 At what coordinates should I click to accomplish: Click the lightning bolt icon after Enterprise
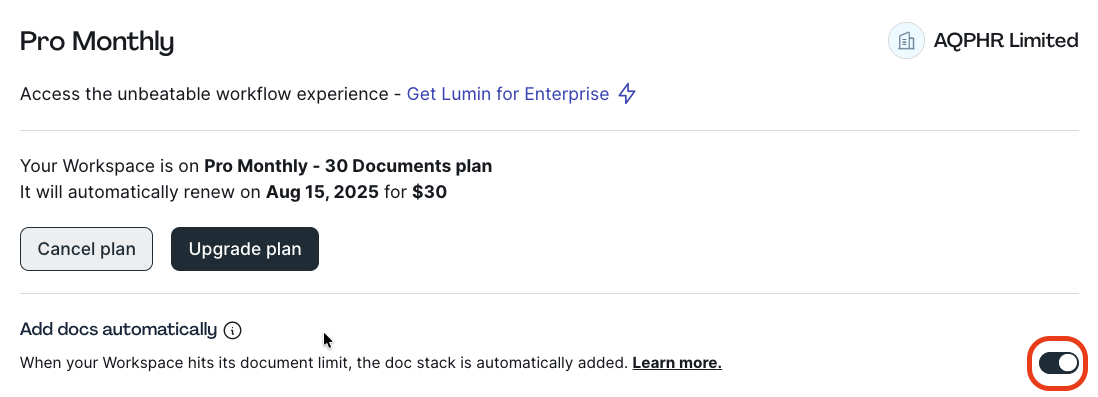tap(627, 94)
